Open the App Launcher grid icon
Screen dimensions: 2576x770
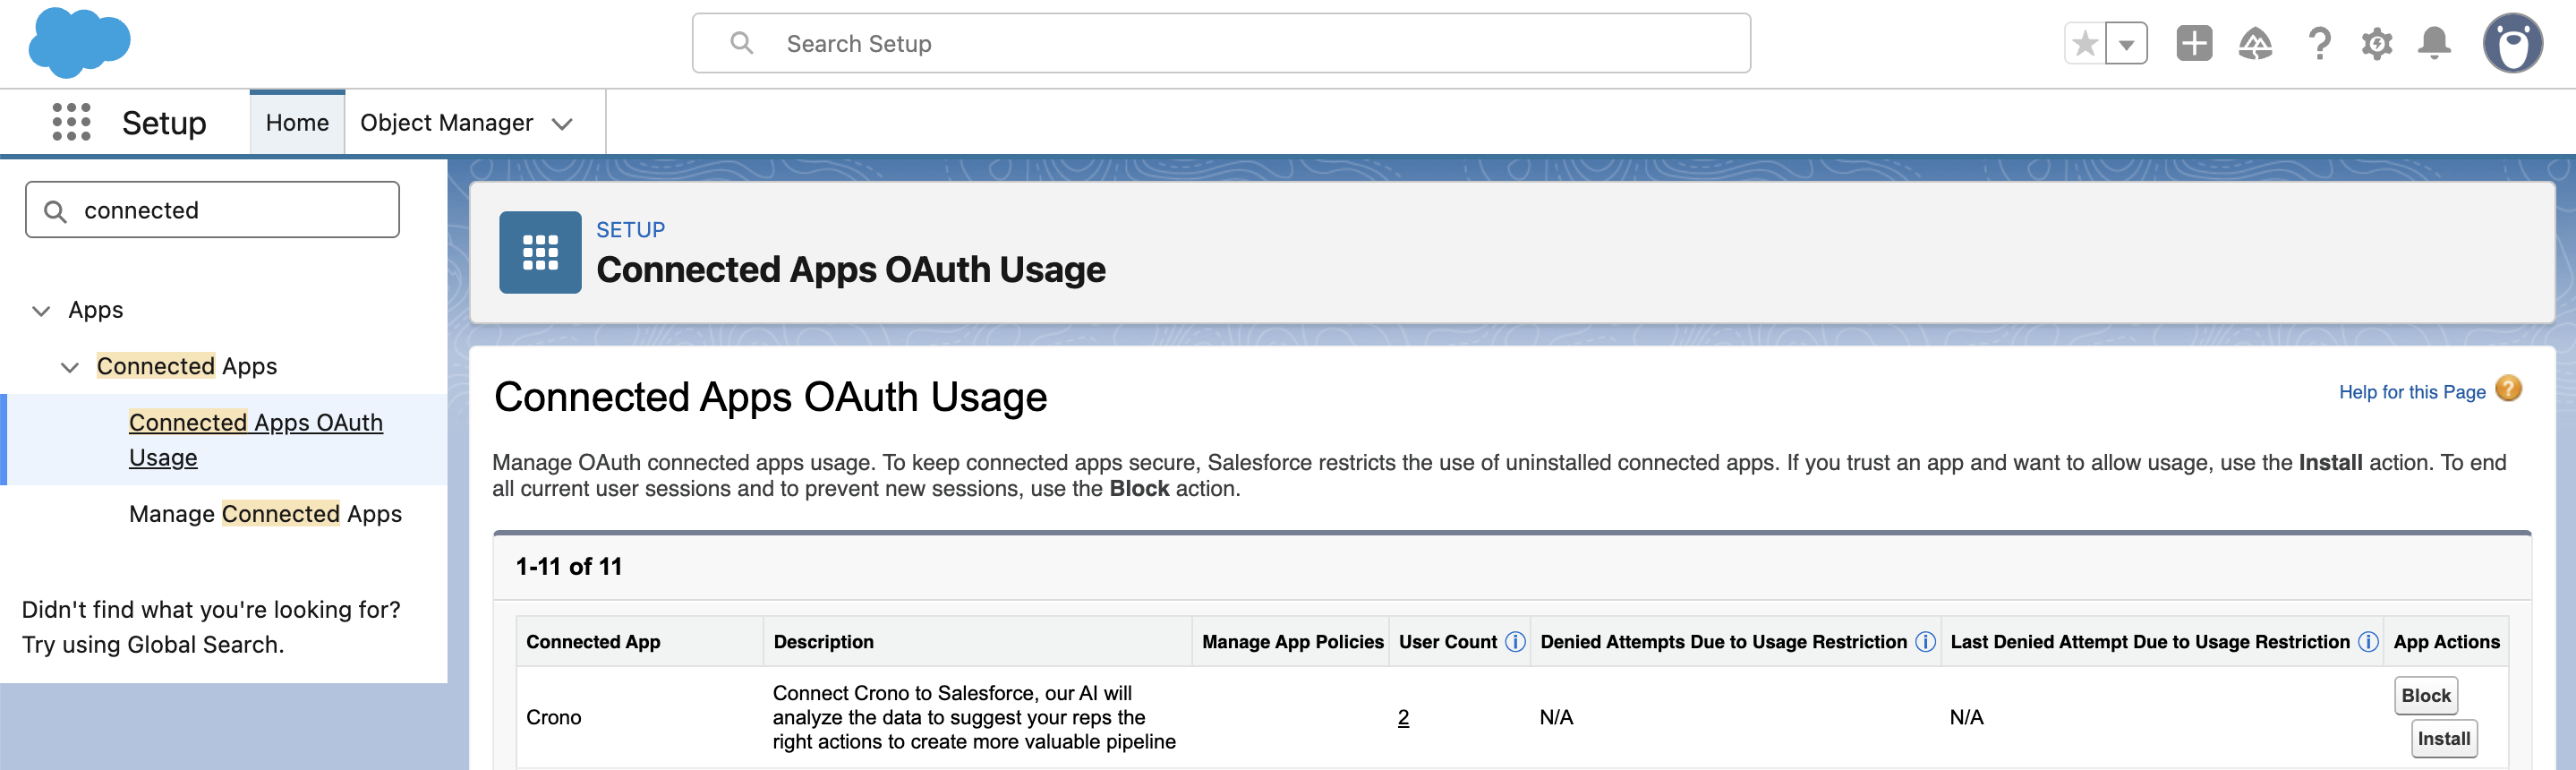71,122
